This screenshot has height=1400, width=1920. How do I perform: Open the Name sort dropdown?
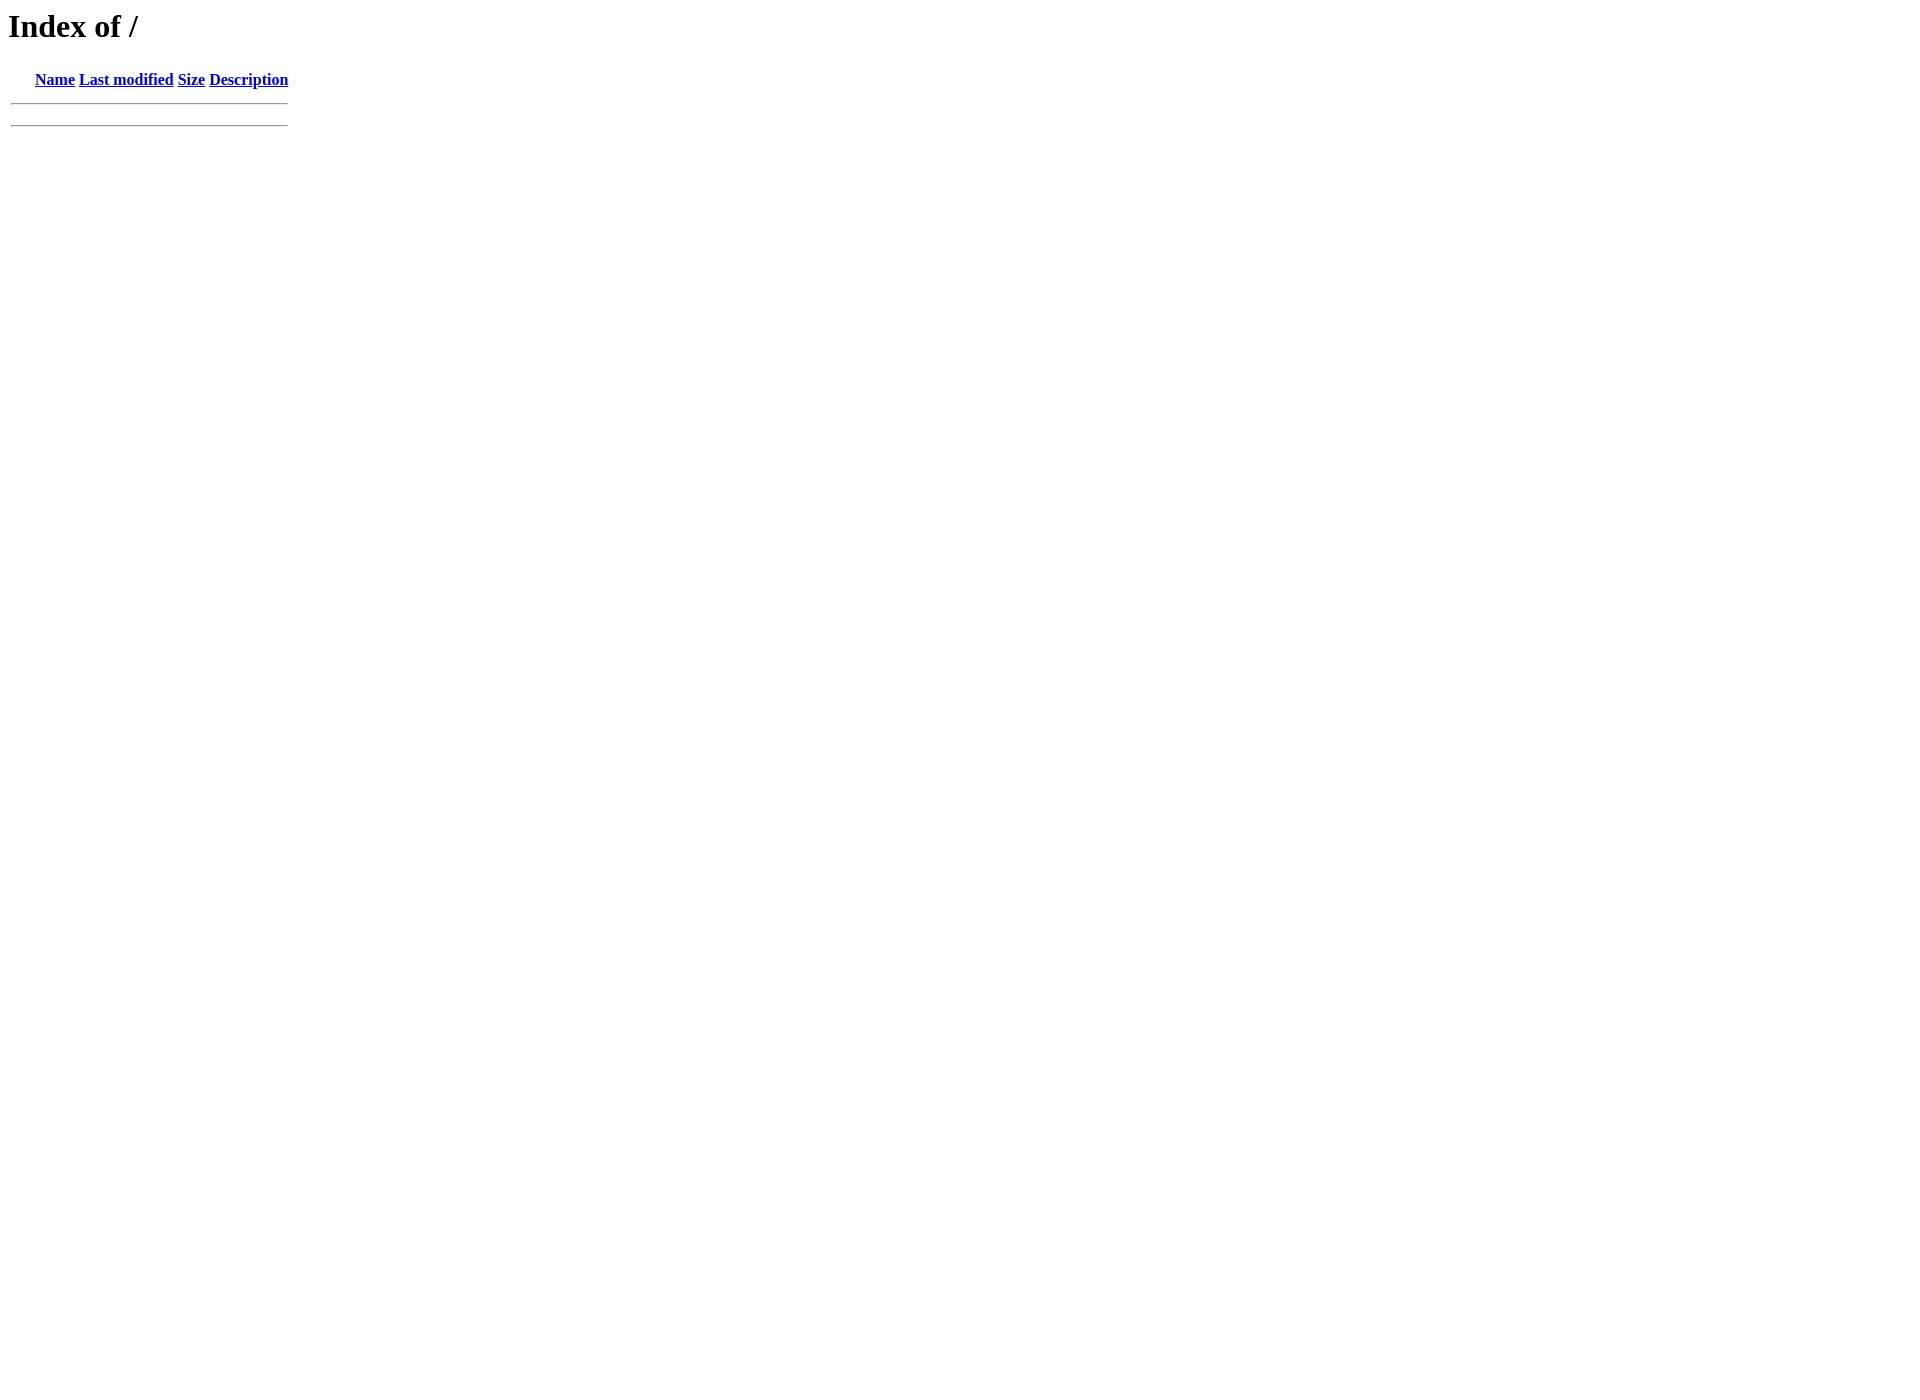tap(55, 81)
